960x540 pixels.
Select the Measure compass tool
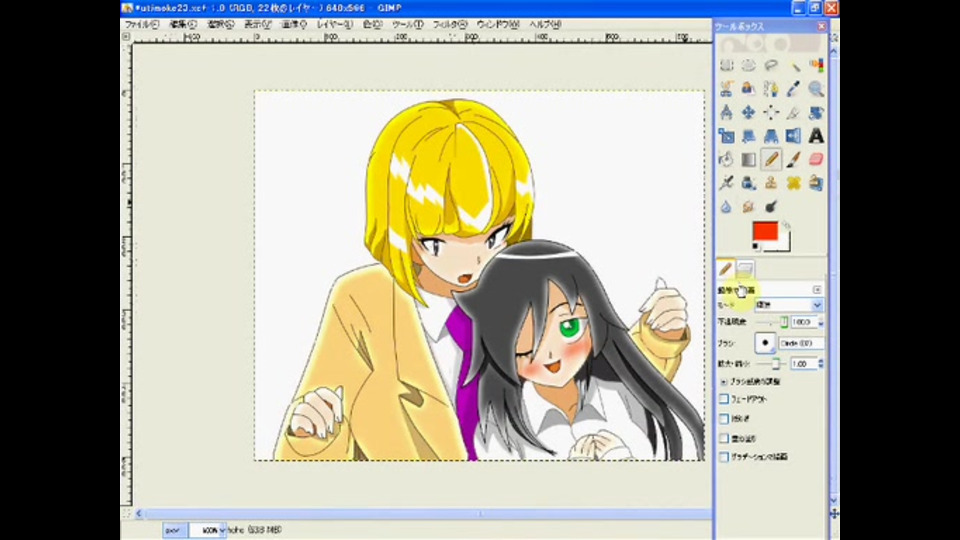click(726, 112)
